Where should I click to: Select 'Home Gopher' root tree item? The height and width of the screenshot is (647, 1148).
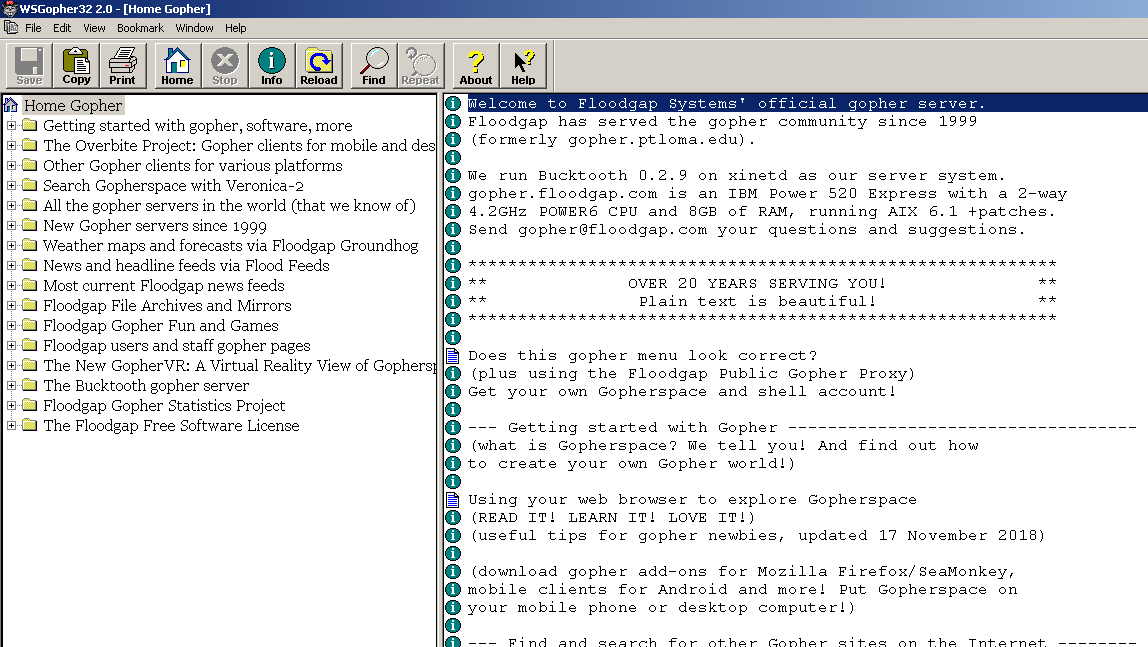[73, 106]
